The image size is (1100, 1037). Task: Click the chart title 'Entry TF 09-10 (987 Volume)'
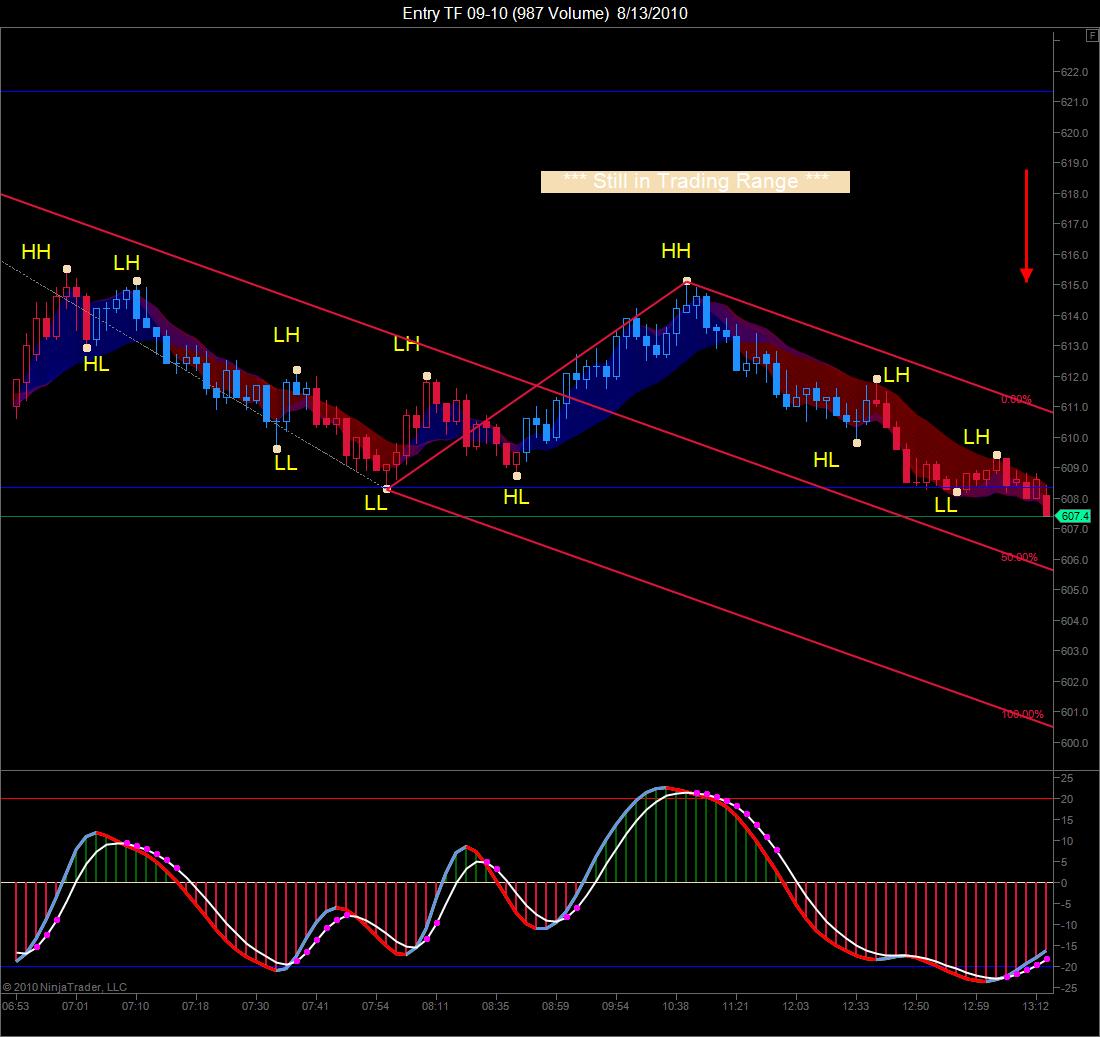click(505, 13)
